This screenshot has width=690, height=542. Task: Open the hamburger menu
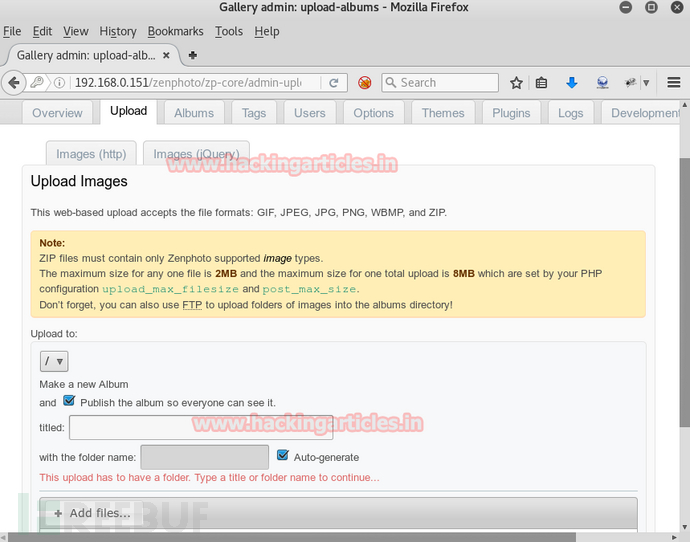tap(674, 82)
